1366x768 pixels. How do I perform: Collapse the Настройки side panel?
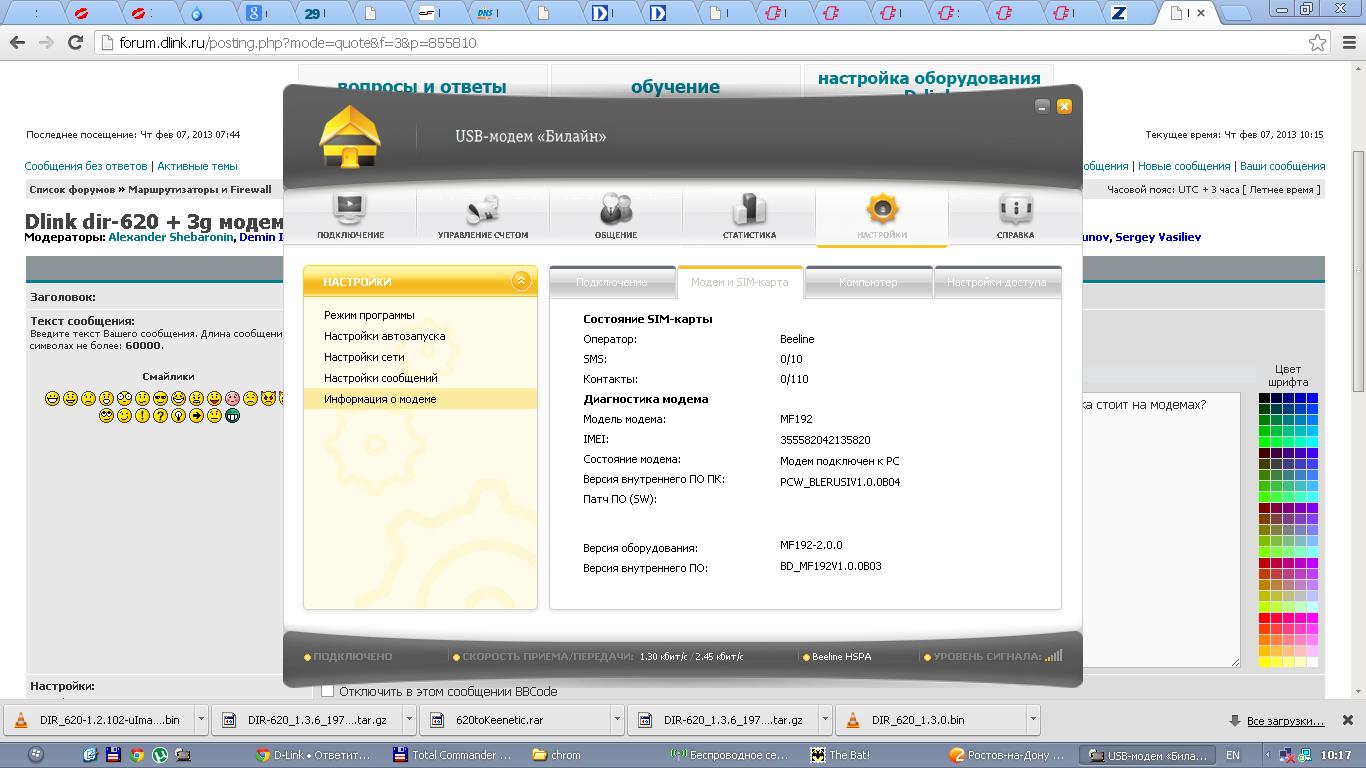coord(520,282)
